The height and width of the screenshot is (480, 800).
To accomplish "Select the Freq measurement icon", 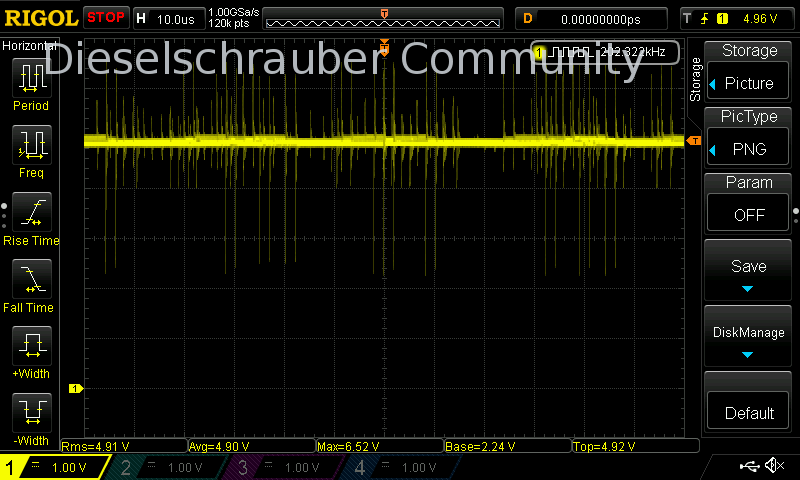I will point(32,144).
